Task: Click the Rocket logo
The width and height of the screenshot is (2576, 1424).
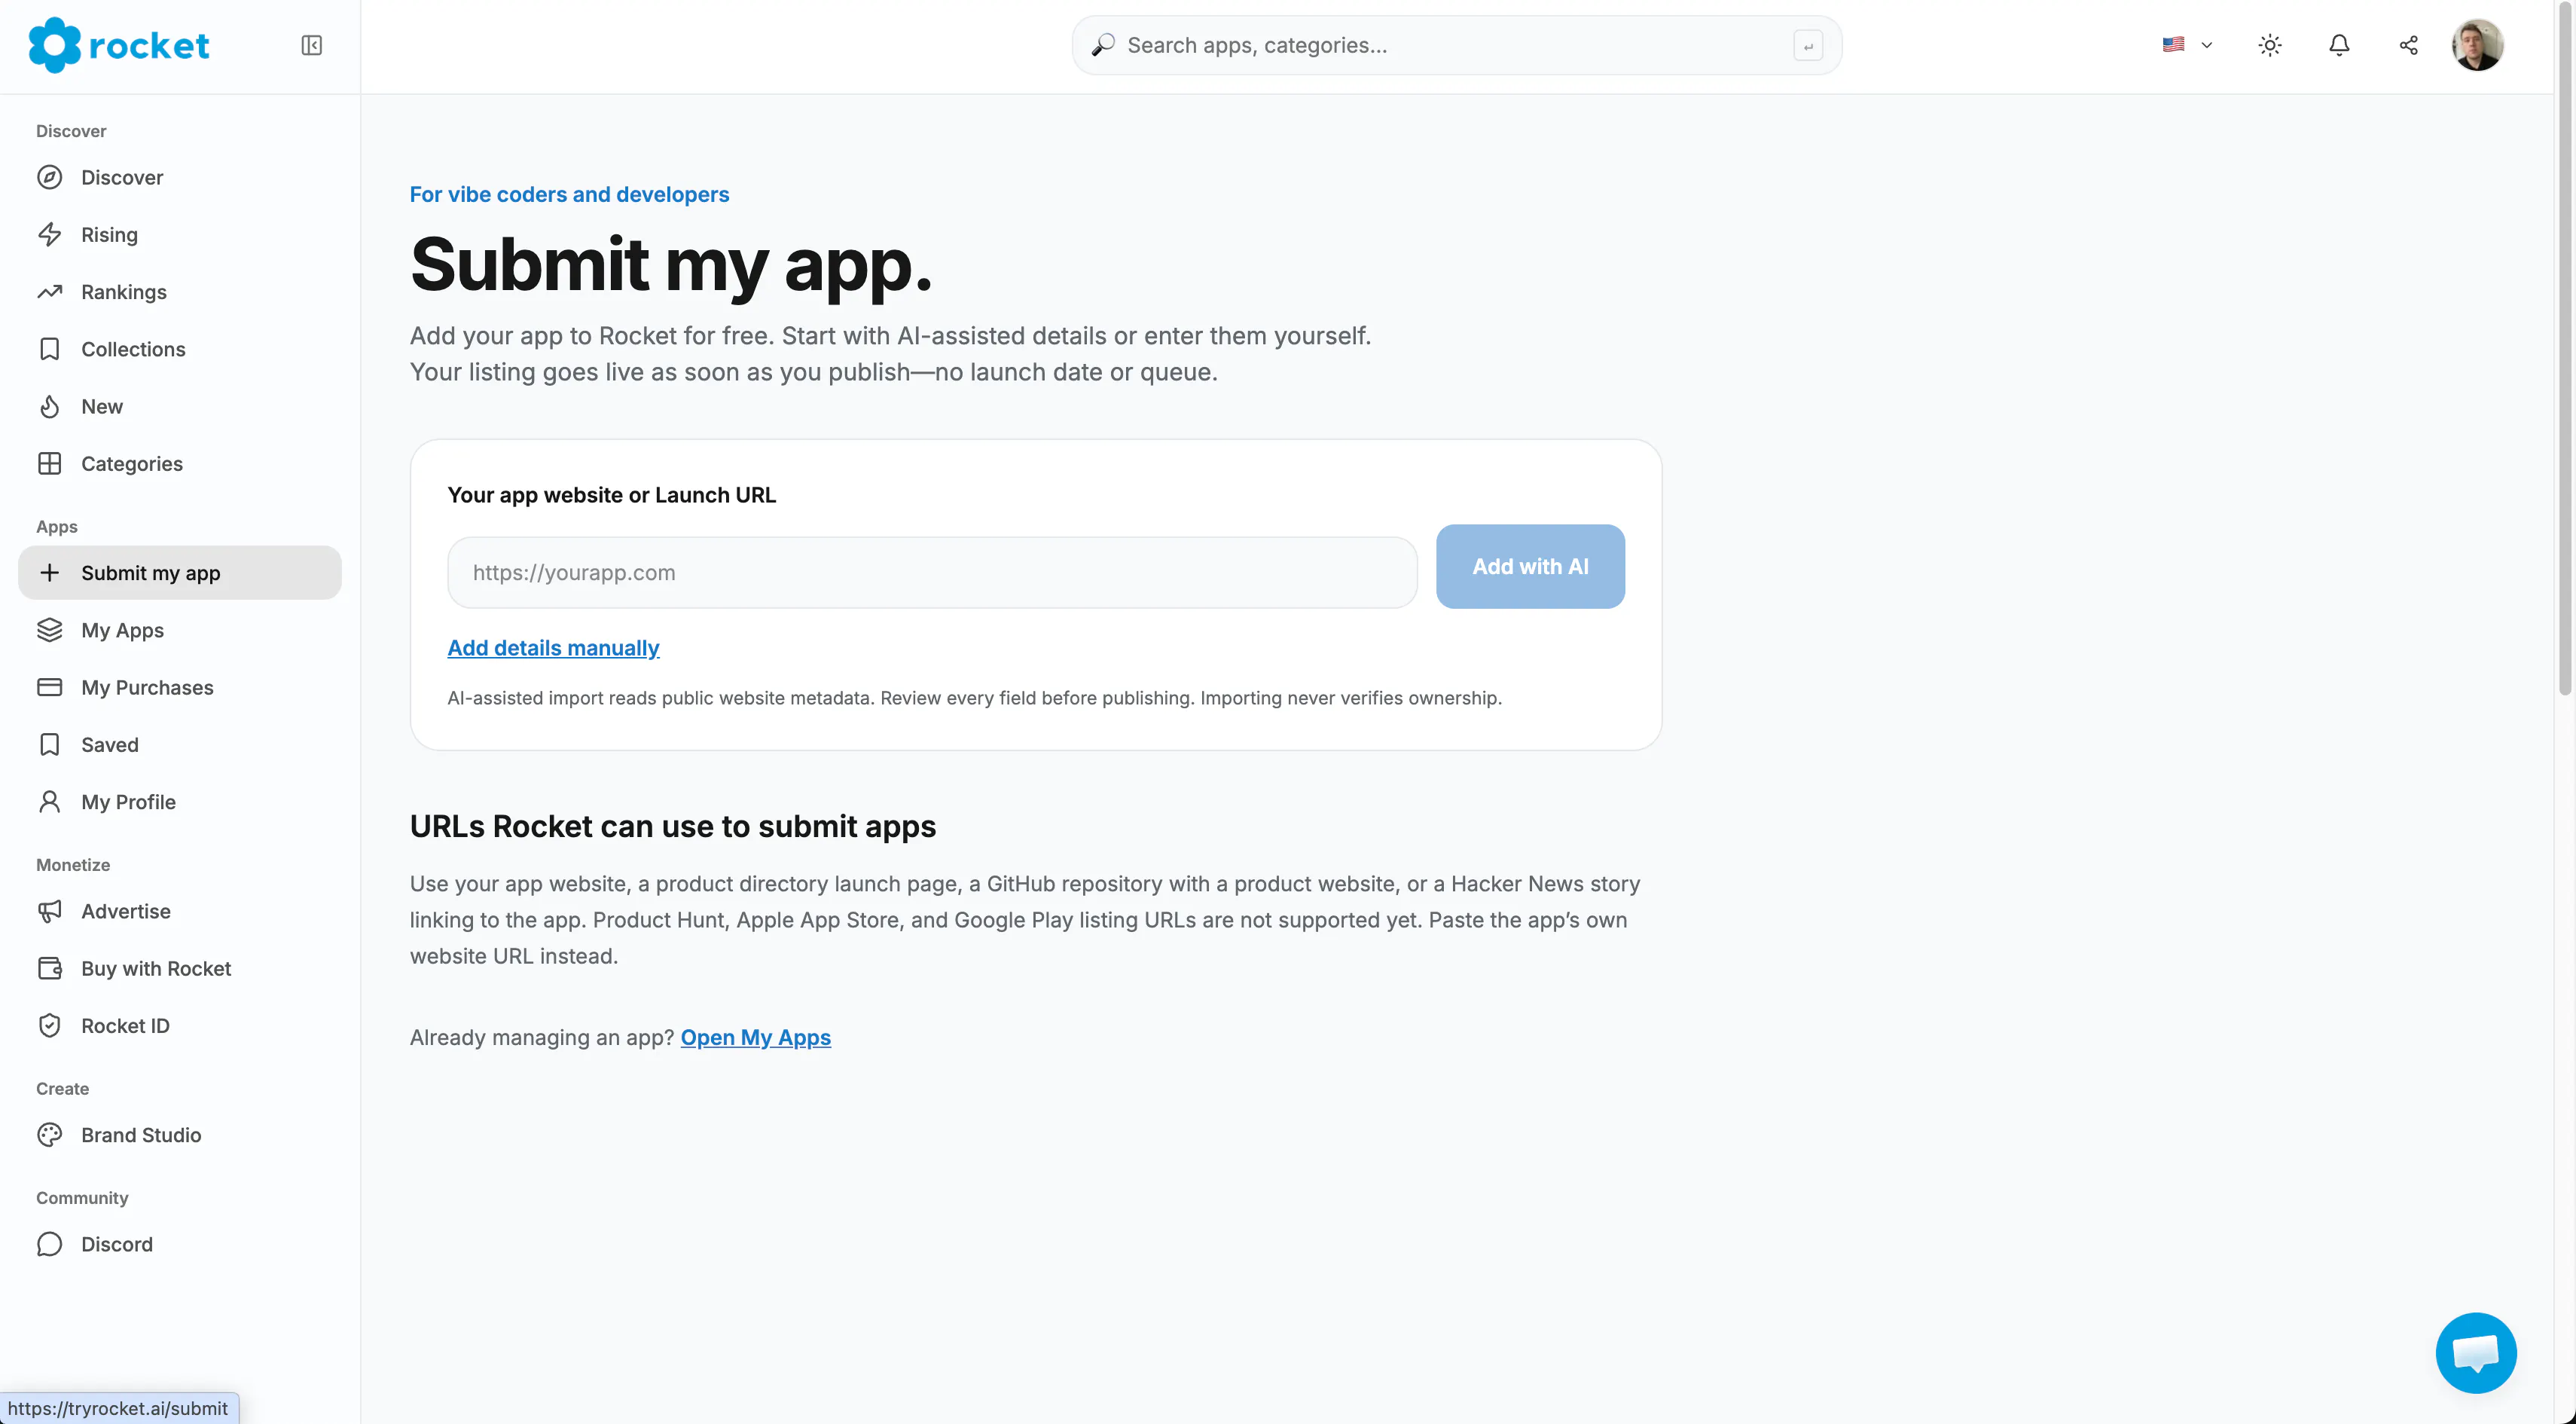Action: click(118, 45)
